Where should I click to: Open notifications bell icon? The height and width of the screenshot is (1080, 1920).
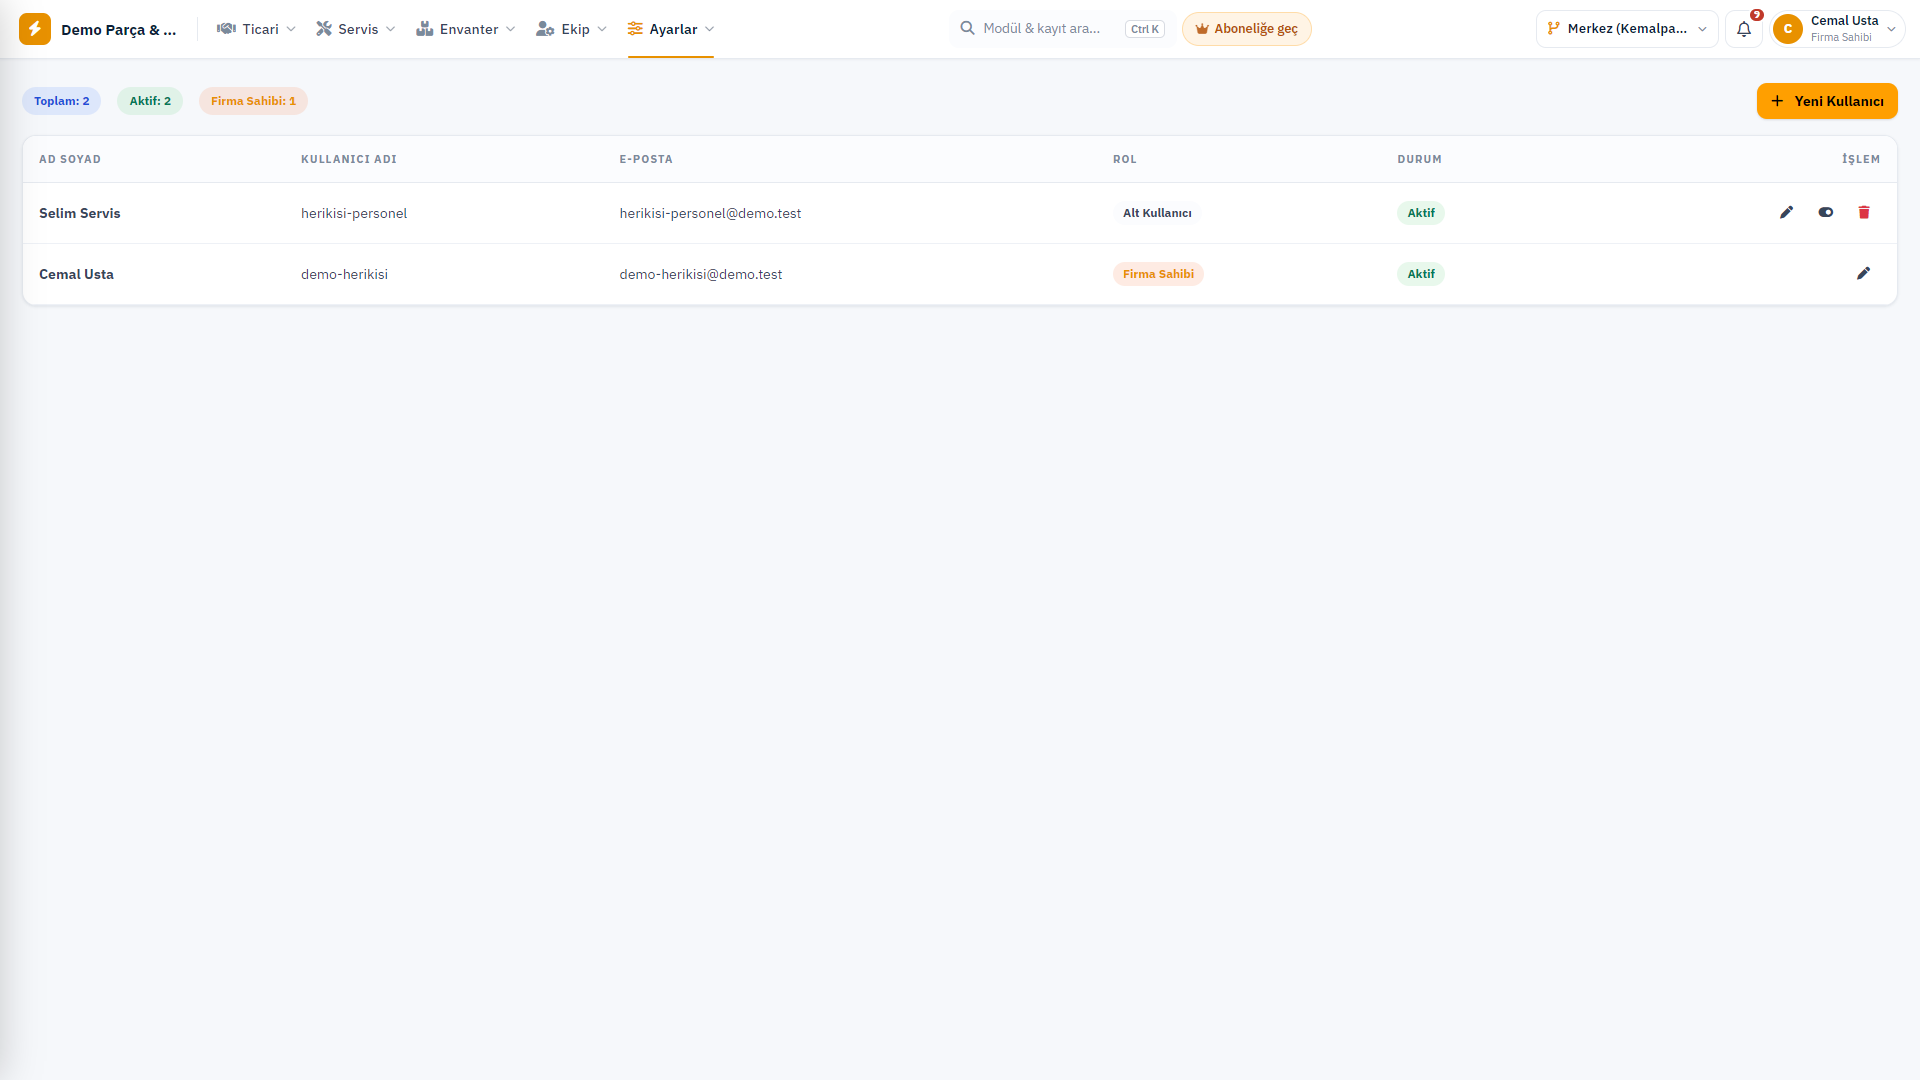(x=1744, y=29)
